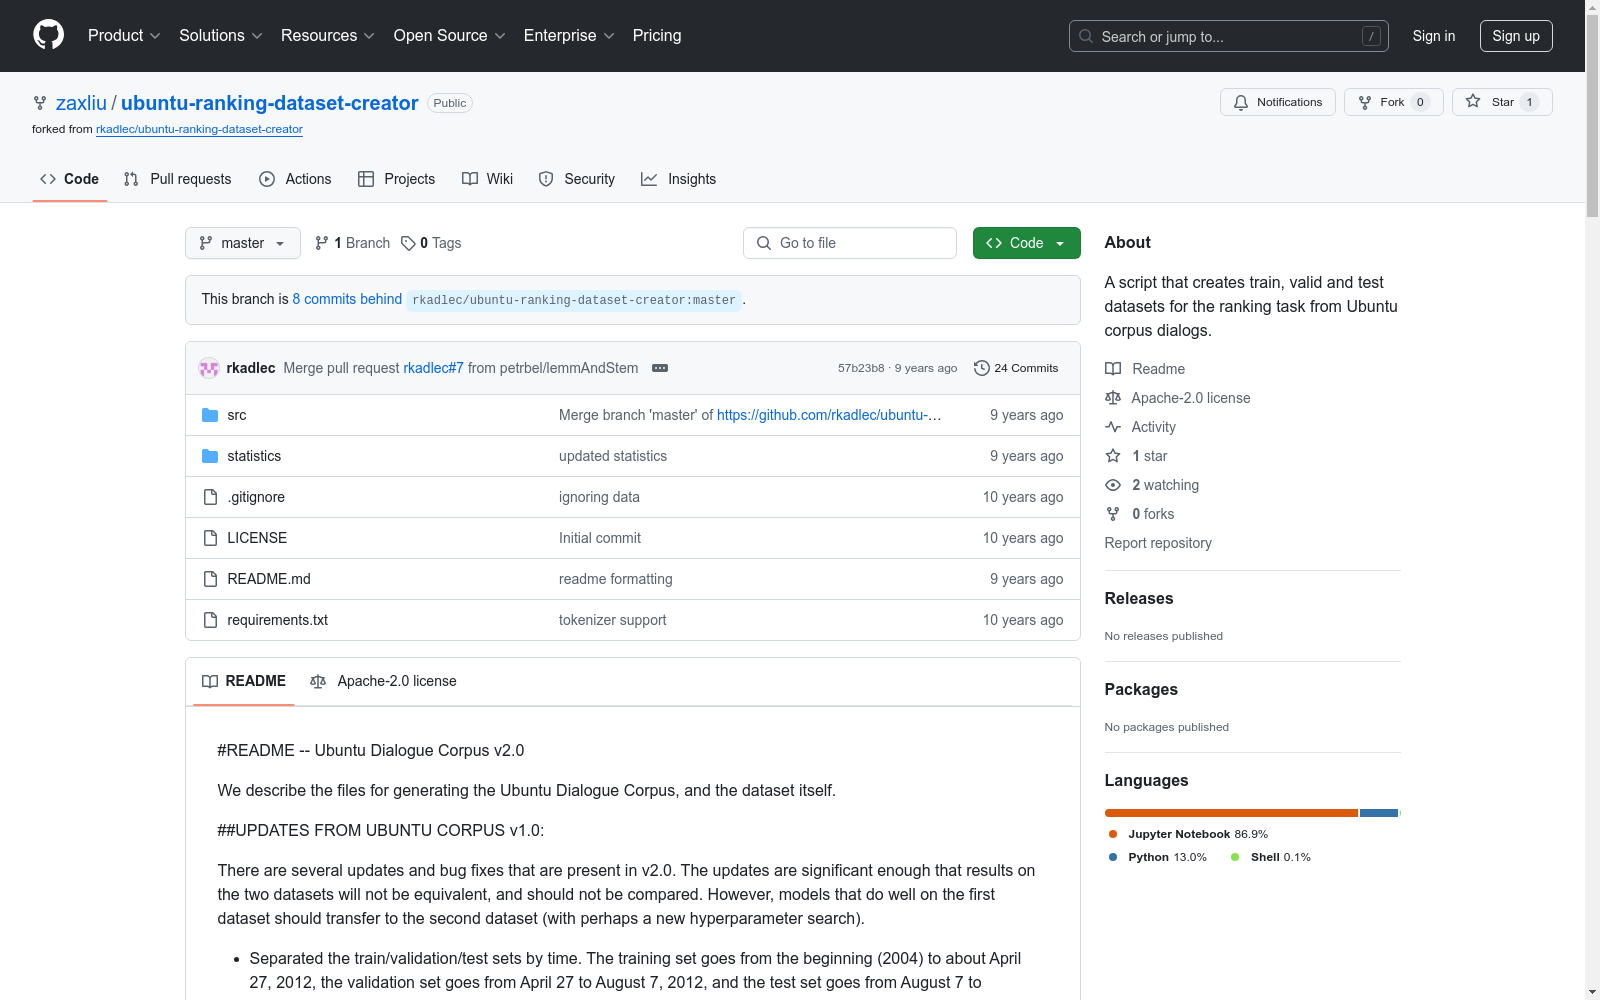Click the rkadlec avatar image
Image resolution: width=1600 pixels, height=1000 pixels.
click(209, 368)
